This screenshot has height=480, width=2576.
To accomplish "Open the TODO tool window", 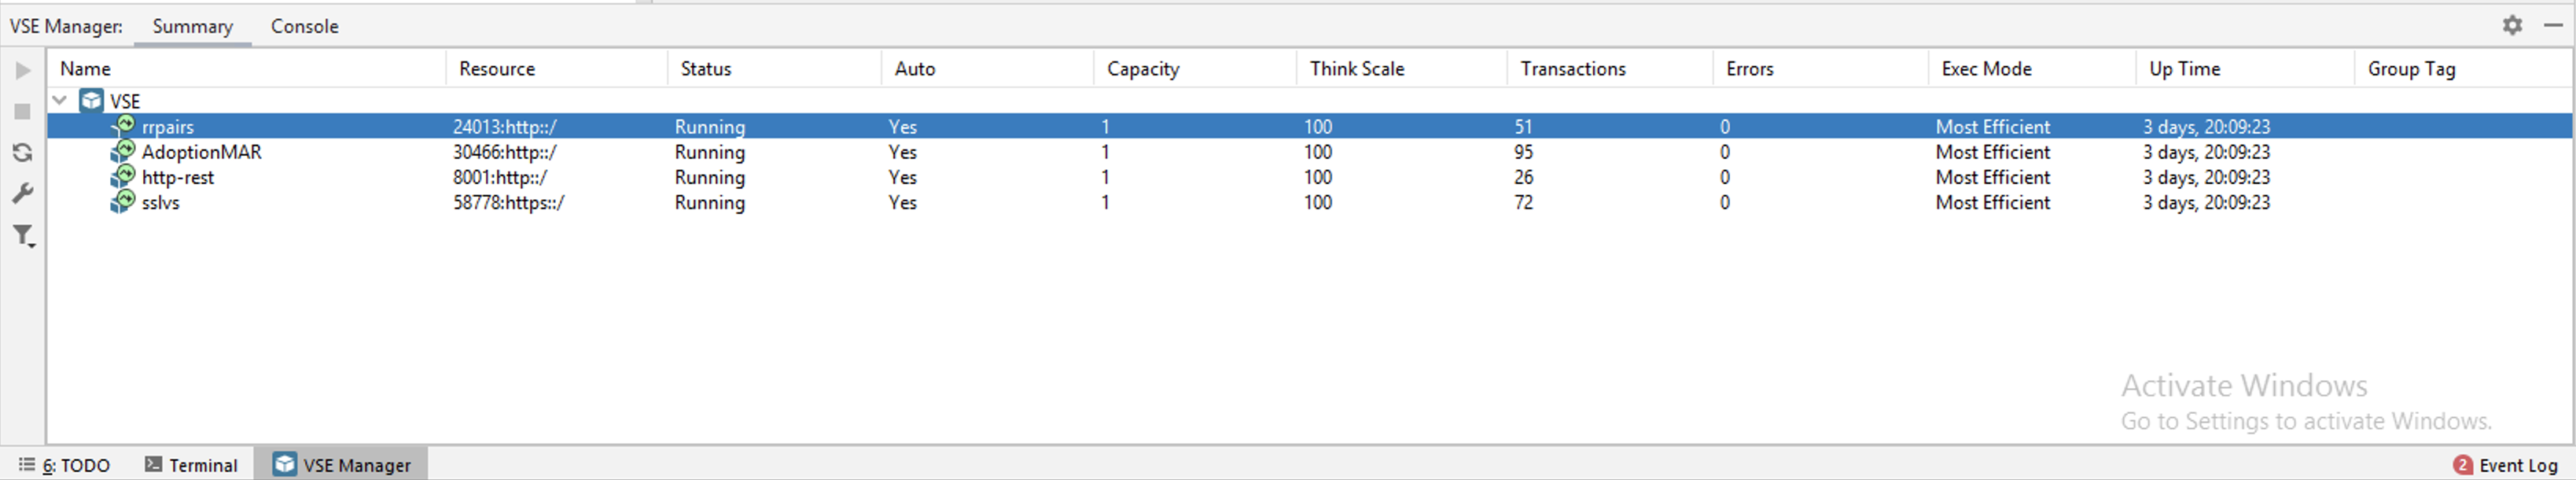I will [64, 465].
